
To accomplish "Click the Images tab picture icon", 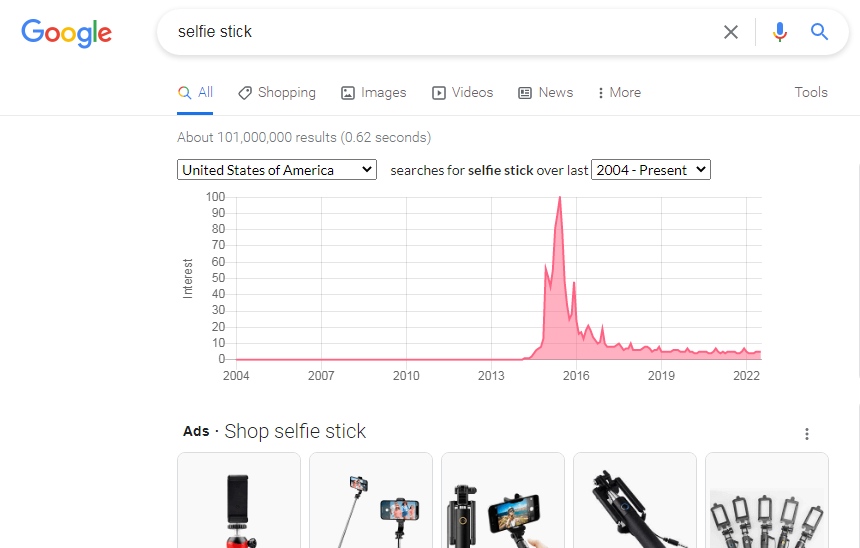I will (x=348, y=93).
